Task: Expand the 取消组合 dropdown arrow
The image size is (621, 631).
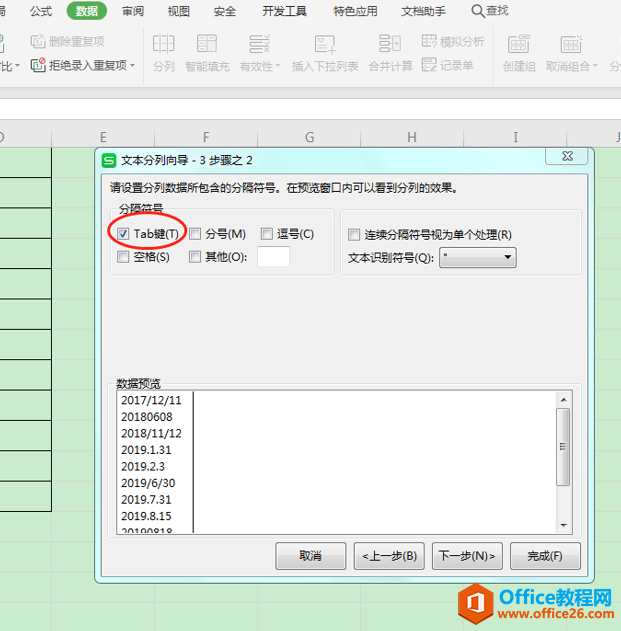Action: pos(595,66)
